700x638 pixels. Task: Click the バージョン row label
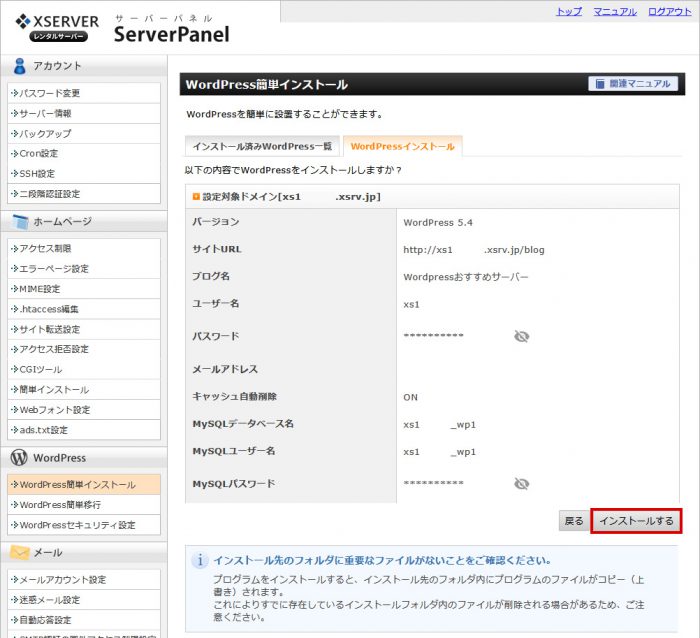(216, 222)
